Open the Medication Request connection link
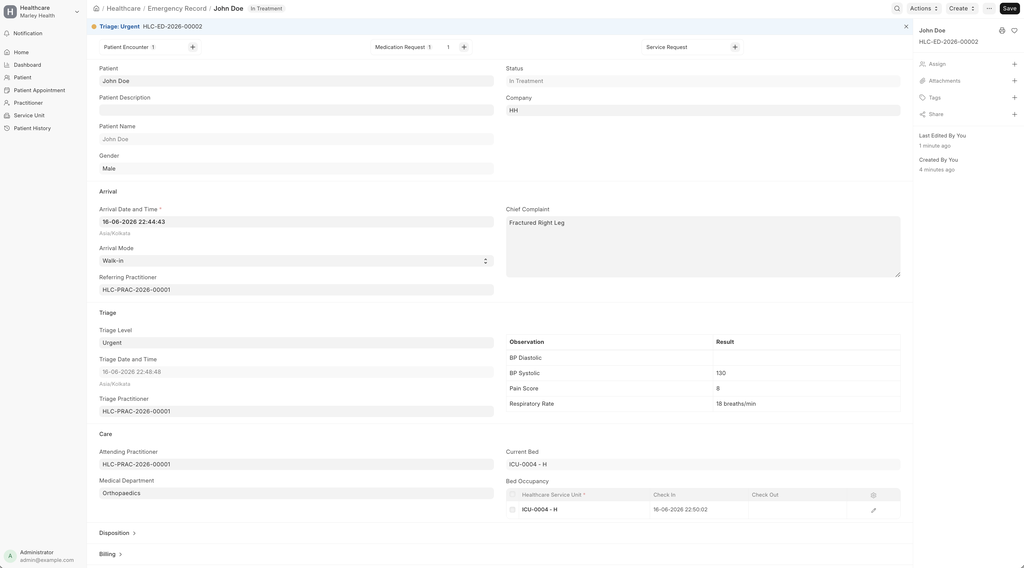 tap(400, 47)
